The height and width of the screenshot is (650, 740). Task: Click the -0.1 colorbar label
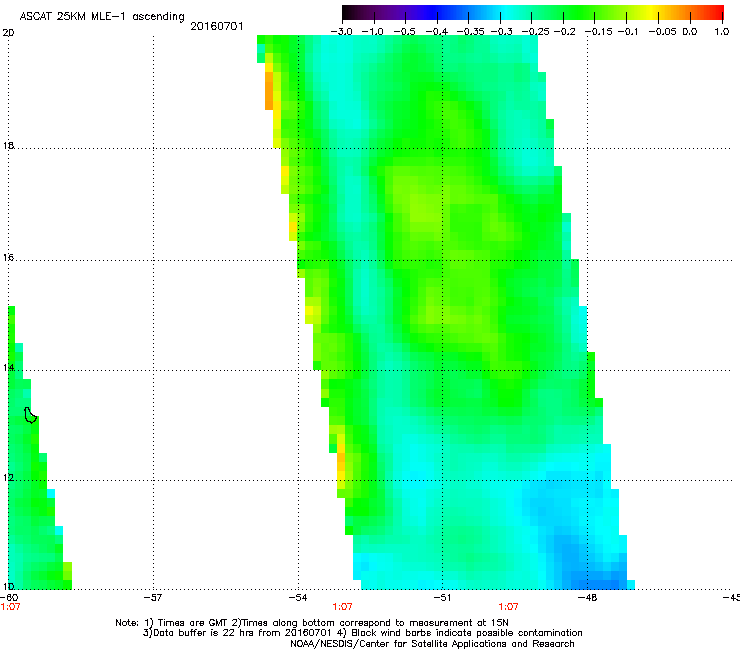[628, 32]
